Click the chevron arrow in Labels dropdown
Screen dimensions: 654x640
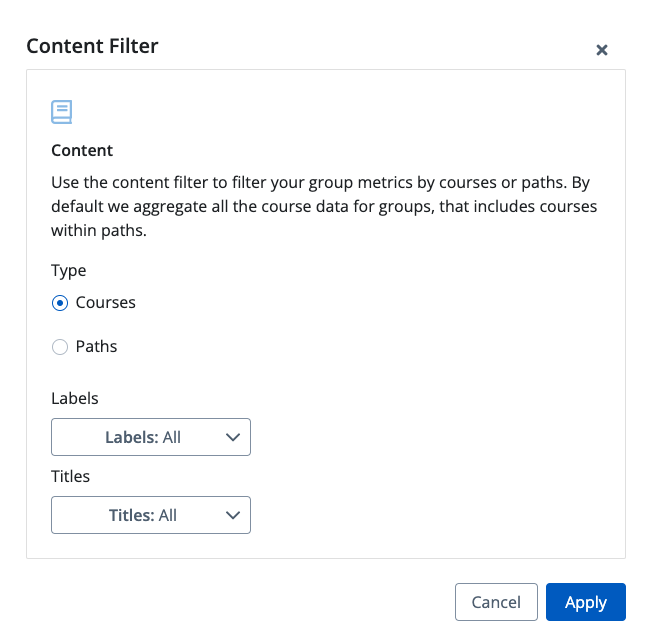coord(233,437)
